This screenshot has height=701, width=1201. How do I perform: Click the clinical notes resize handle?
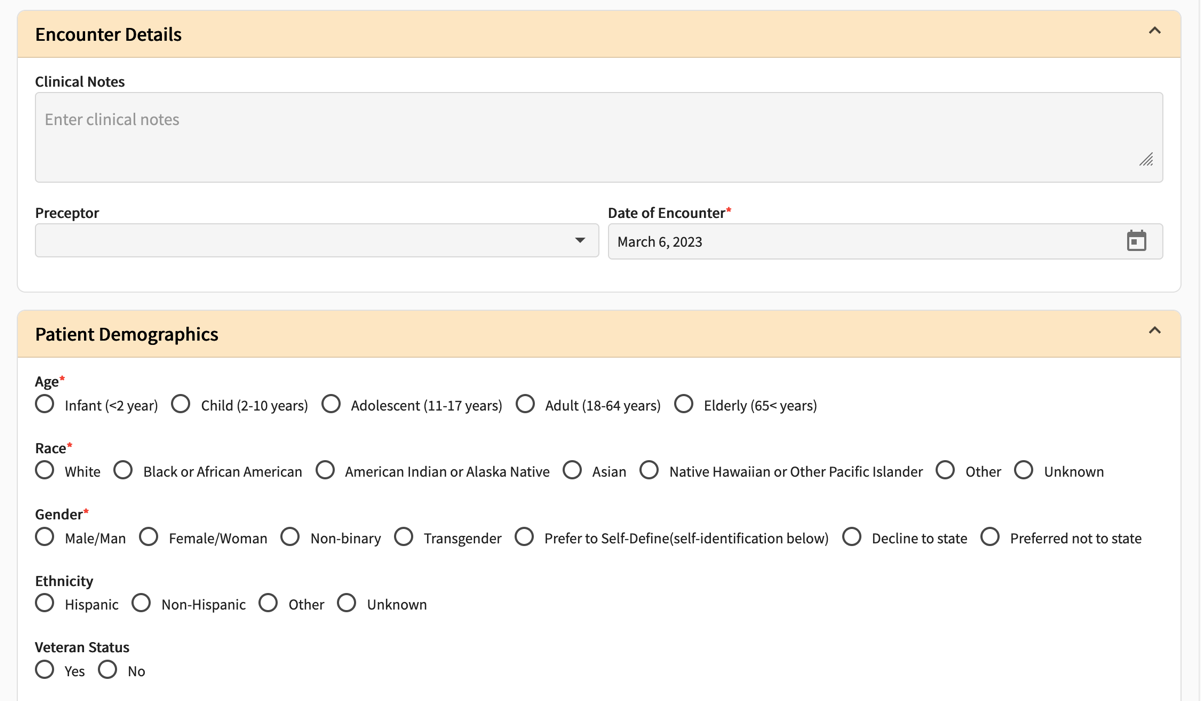click(1146, 158)
